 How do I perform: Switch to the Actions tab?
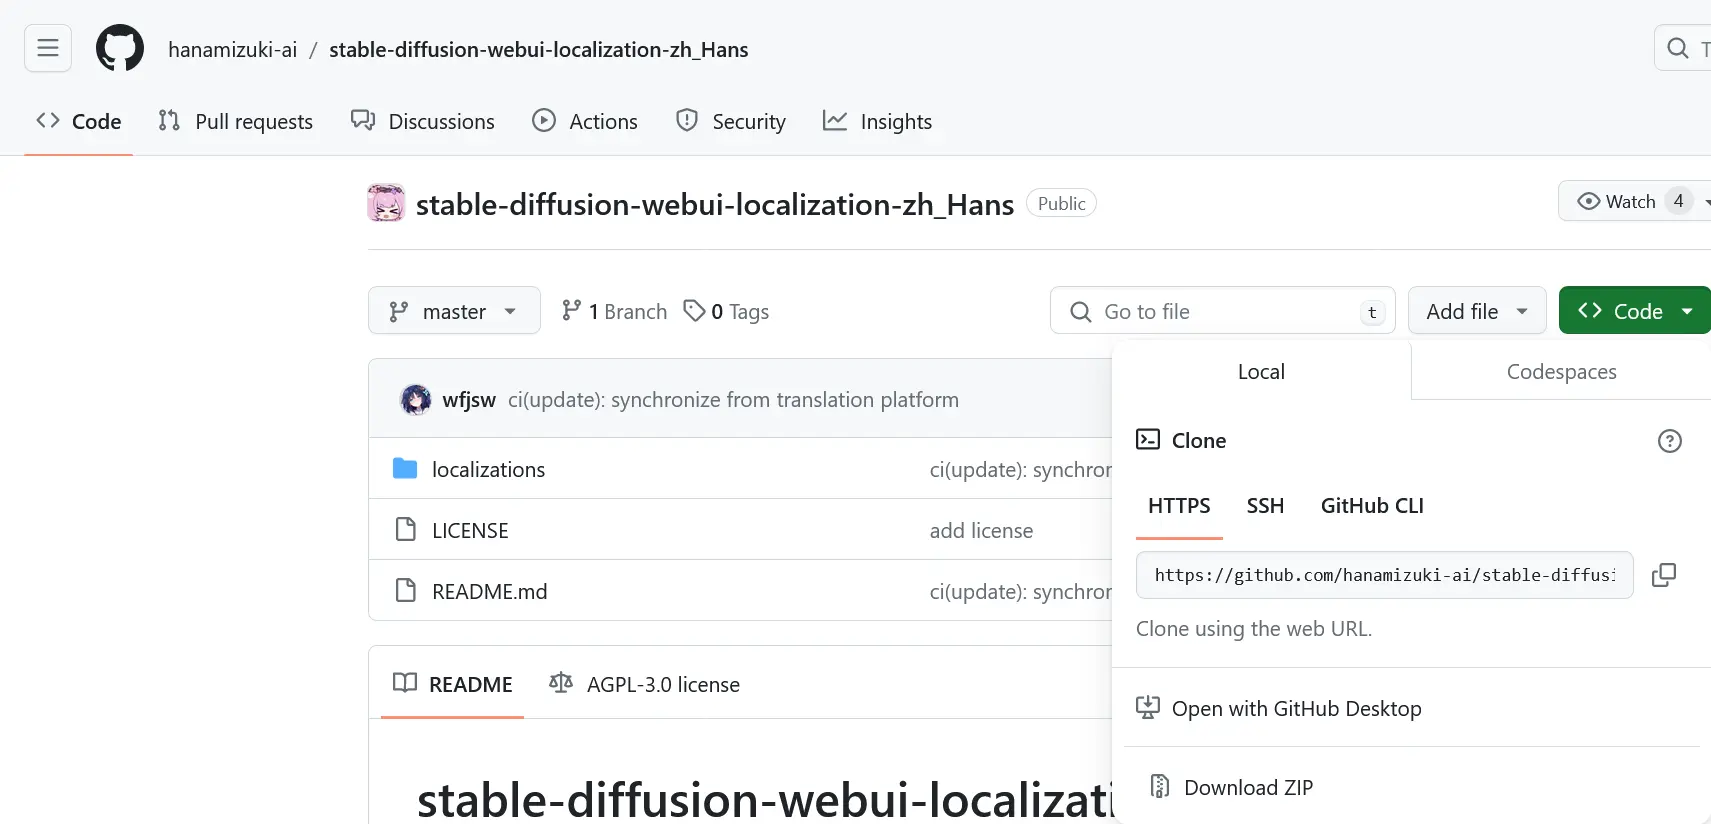point(585,121)
